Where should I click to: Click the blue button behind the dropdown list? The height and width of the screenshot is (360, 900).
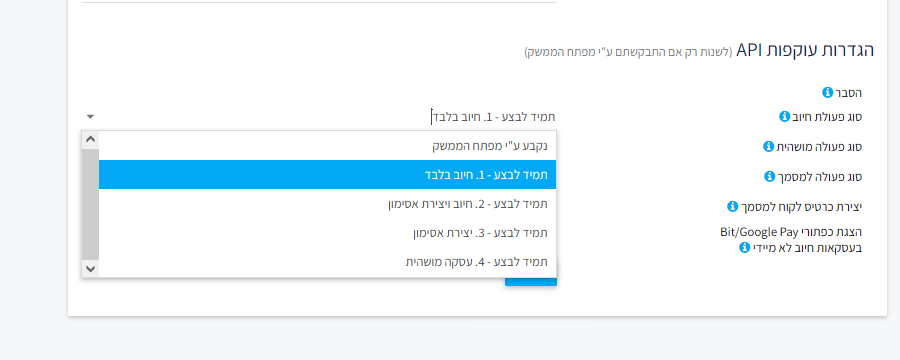click(x=531, y=281)
